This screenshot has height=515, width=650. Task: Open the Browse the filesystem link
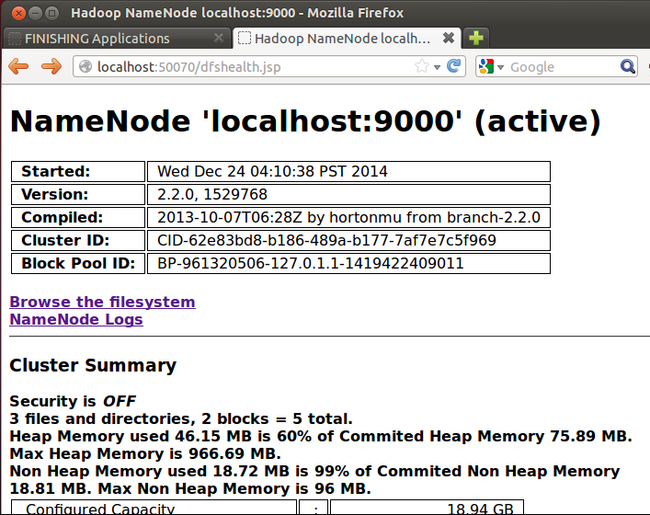point(102,302)
